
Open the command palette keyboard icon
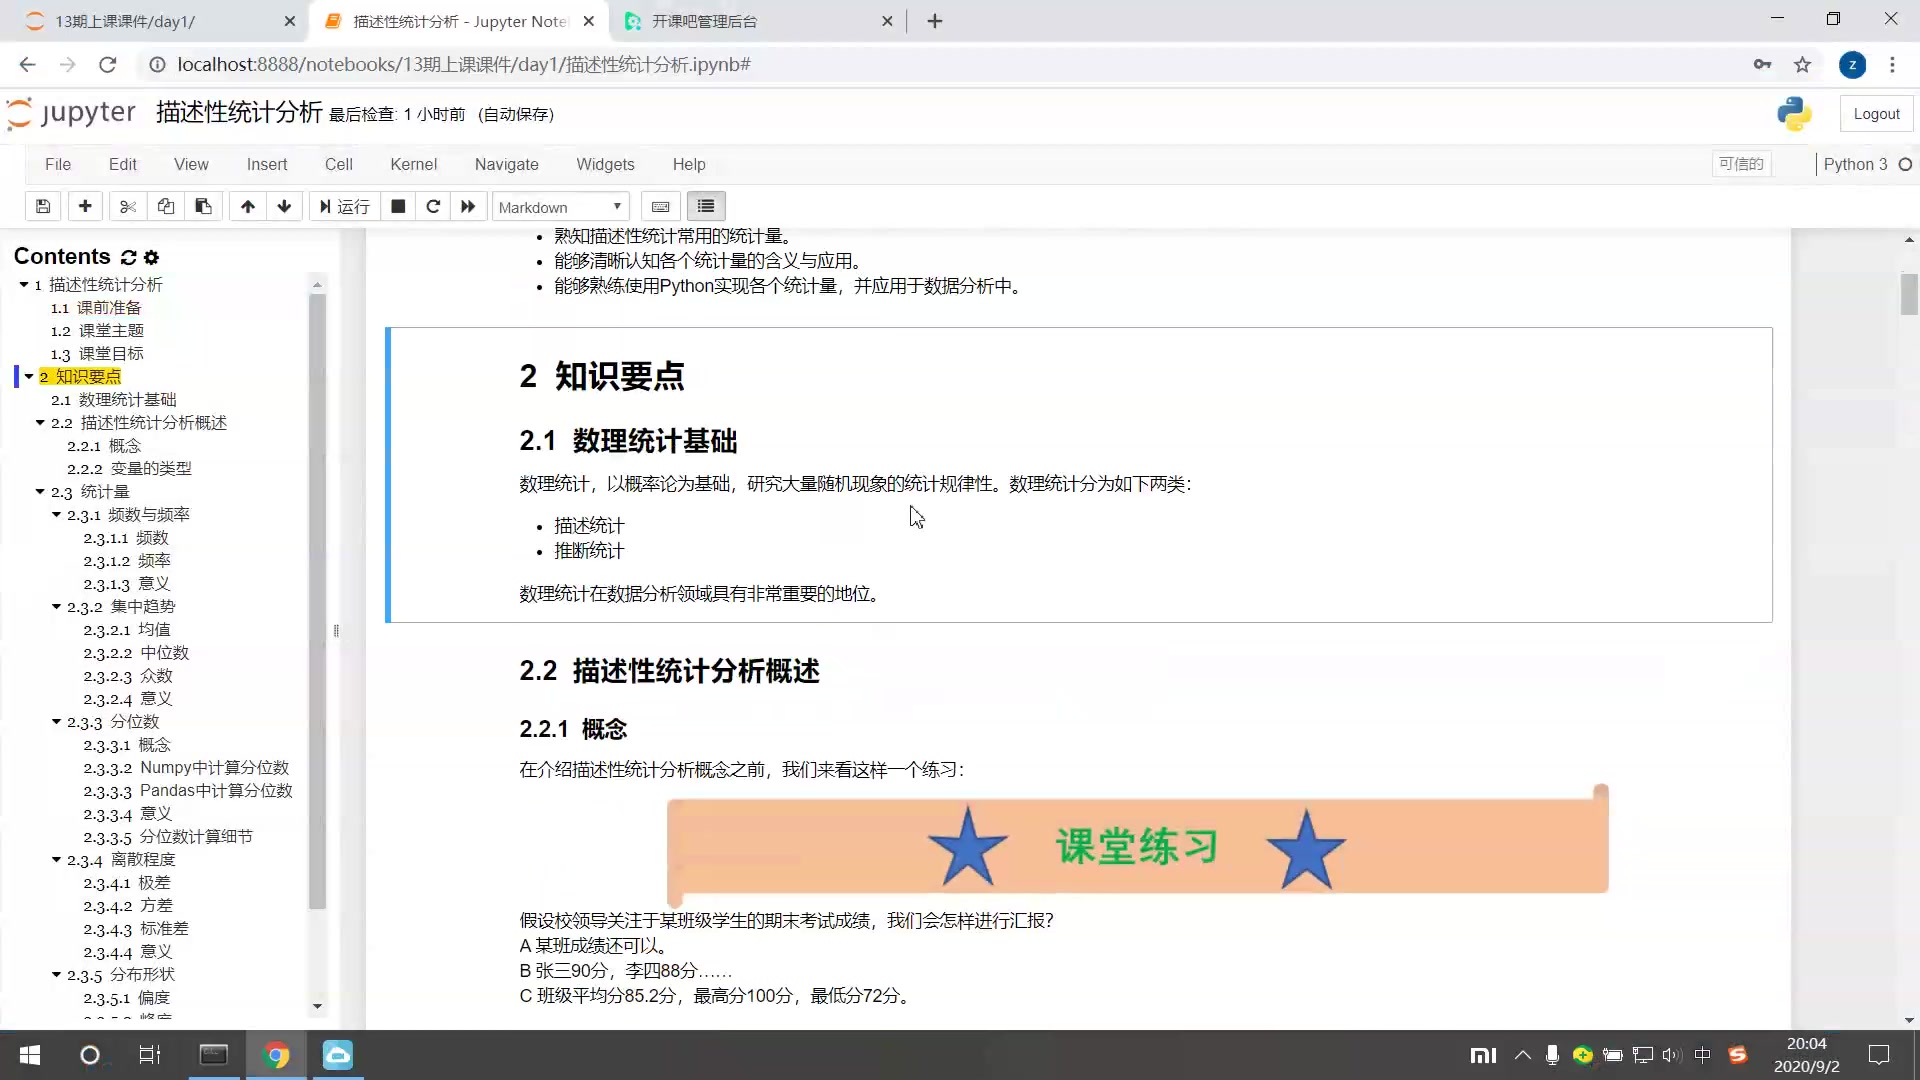point(660,206)
